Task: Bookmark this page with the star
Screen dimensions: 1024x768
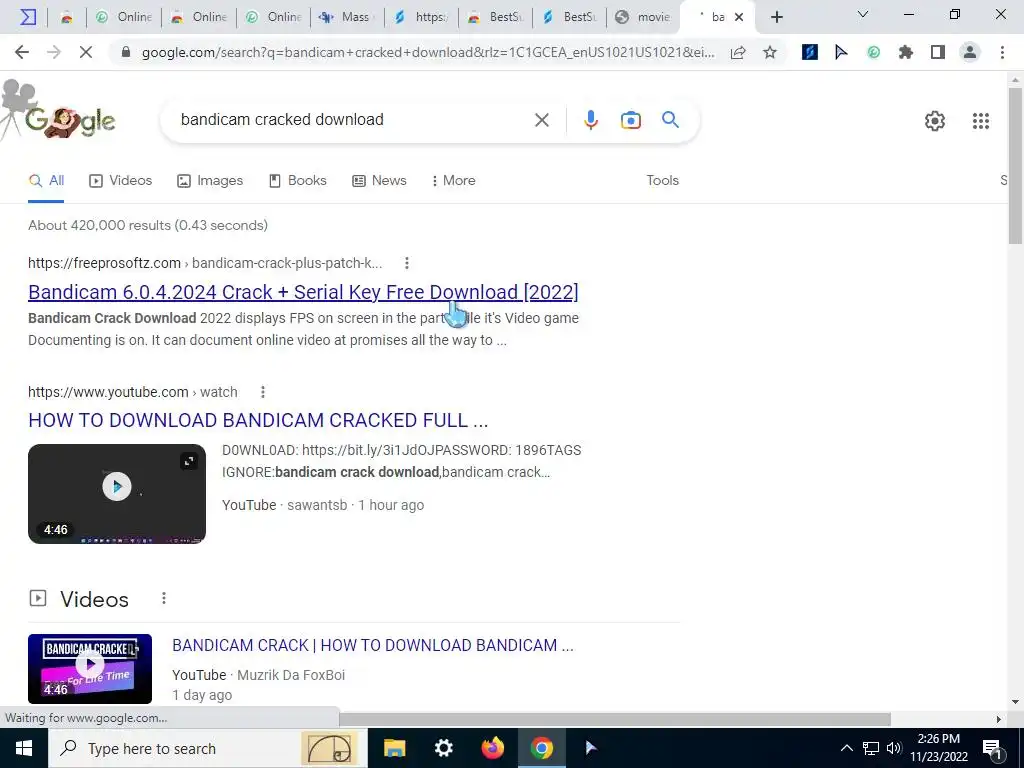Action: point(770,52)
